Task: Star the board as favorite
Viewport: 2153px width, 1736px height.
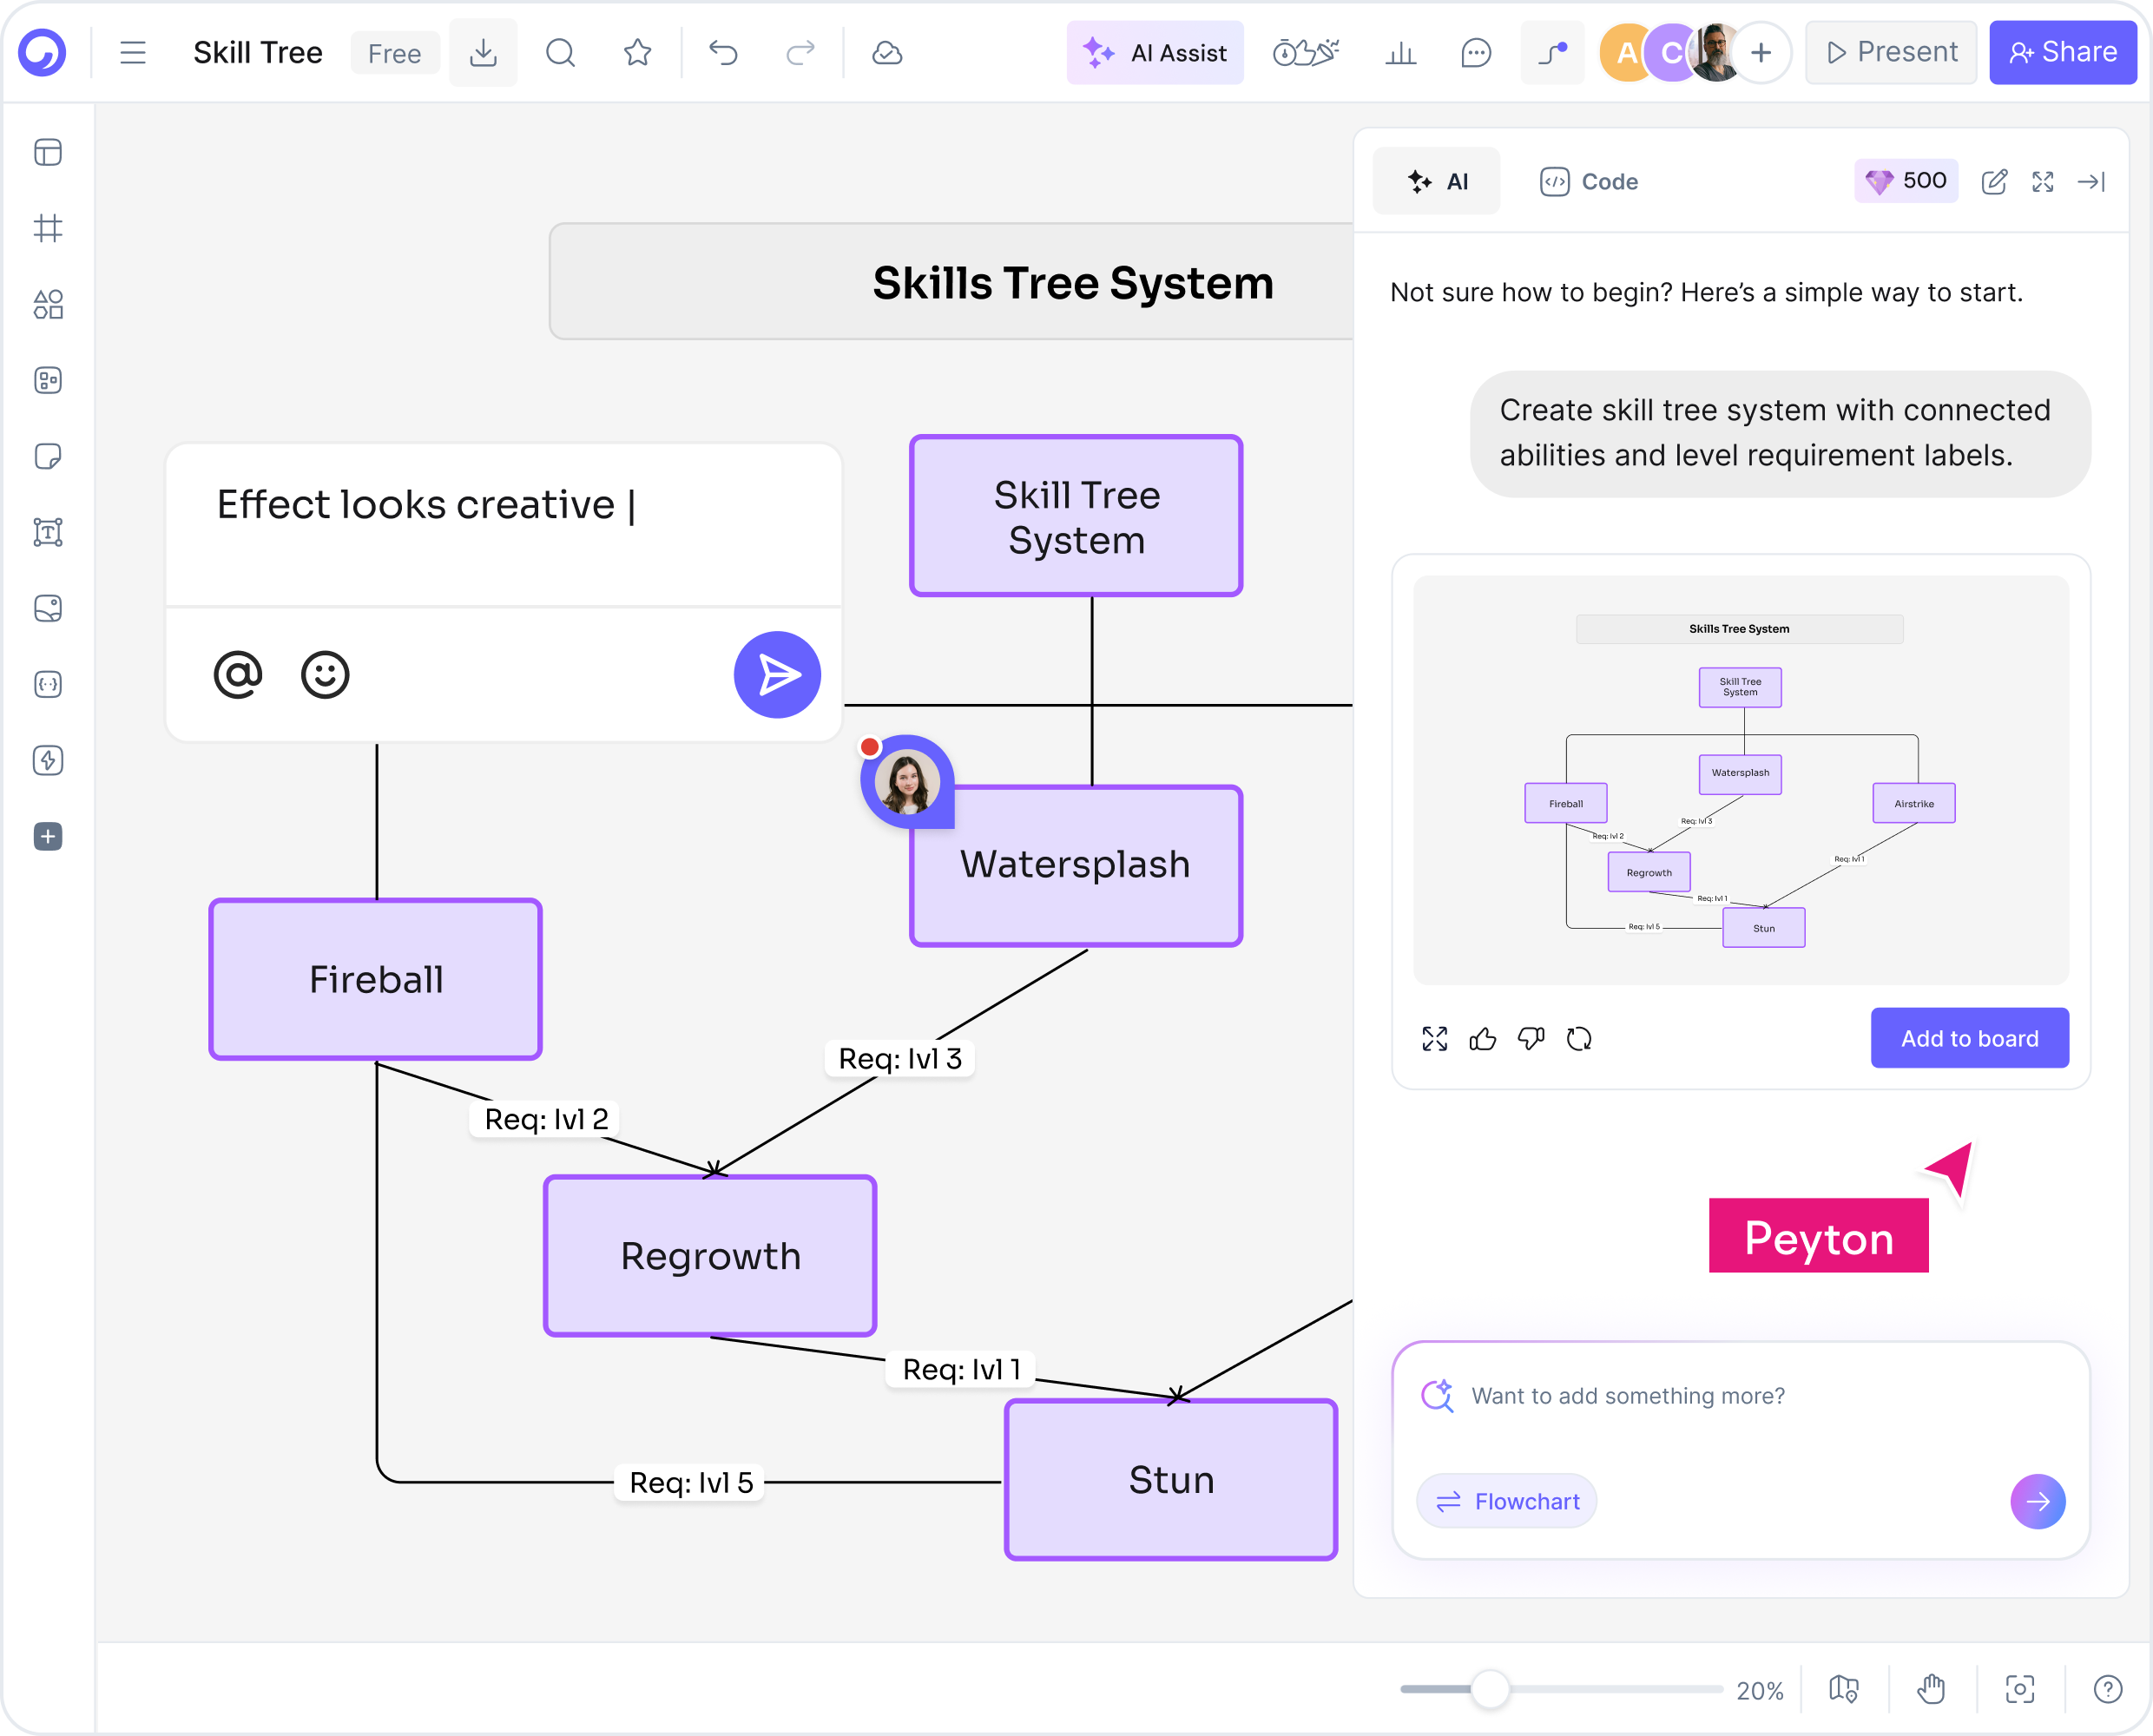Action: click(x=638, y=53)
